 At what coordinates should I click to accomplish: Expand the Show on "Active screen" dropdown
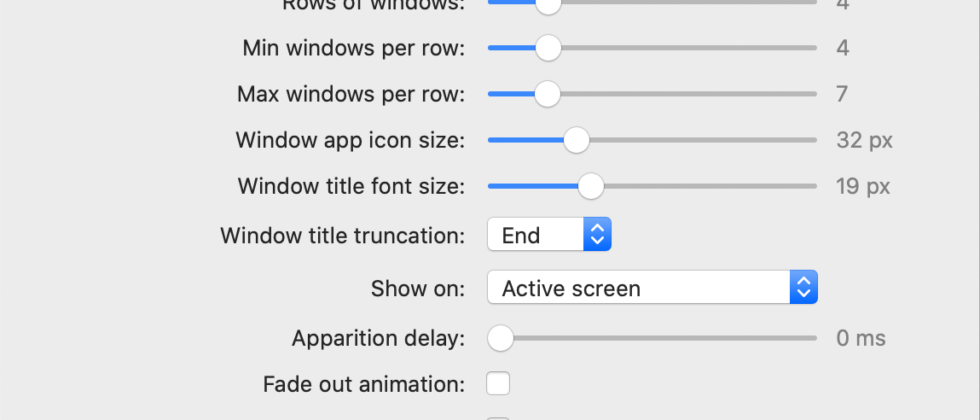point(652,288)
